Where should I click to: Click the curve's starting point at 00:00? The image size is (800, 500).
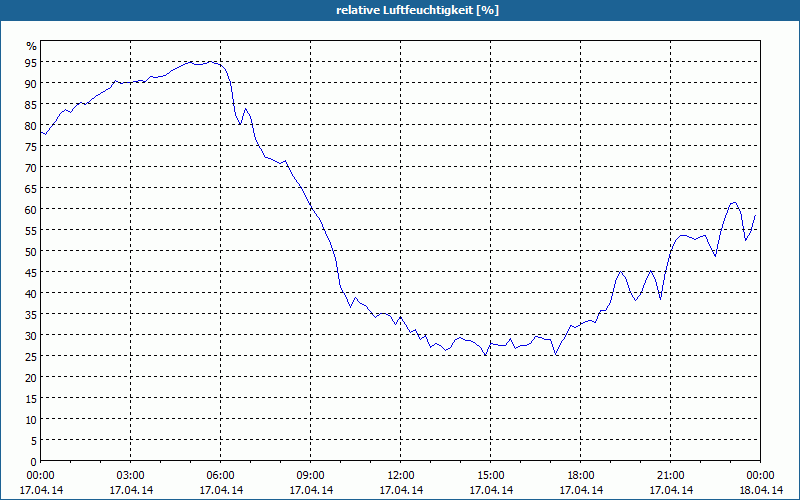coord(41,133)
